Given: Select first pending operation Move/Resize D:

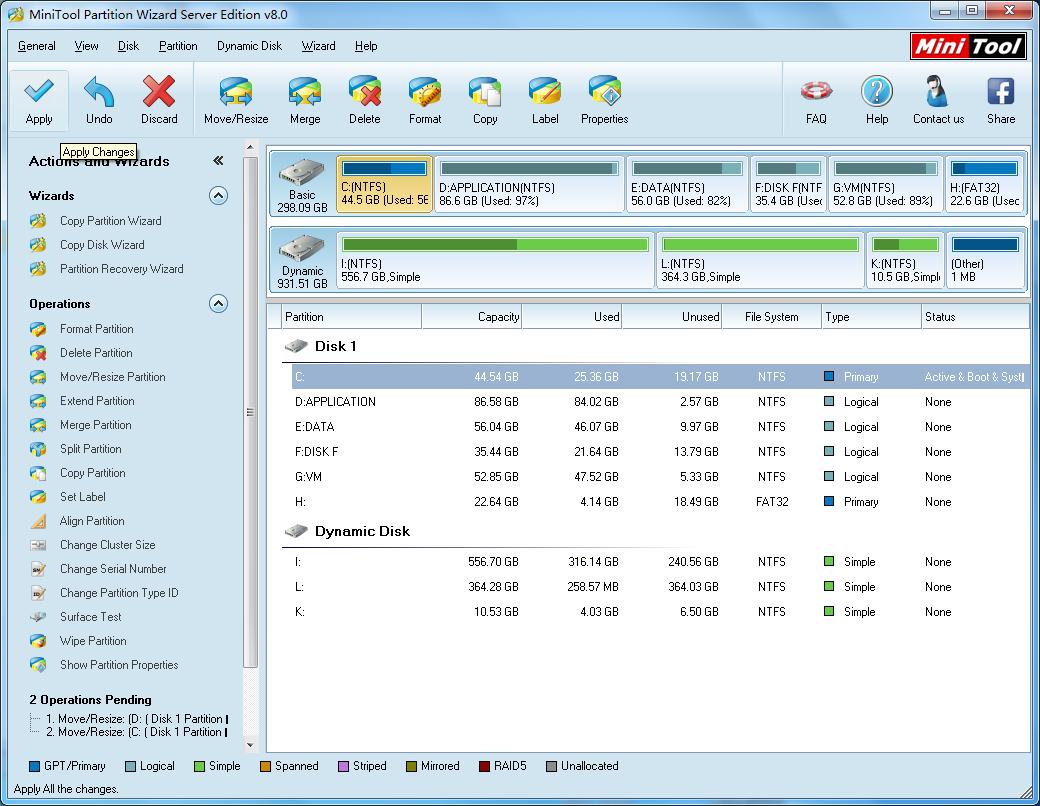Looking at the screenshot, I should point(137,718).
